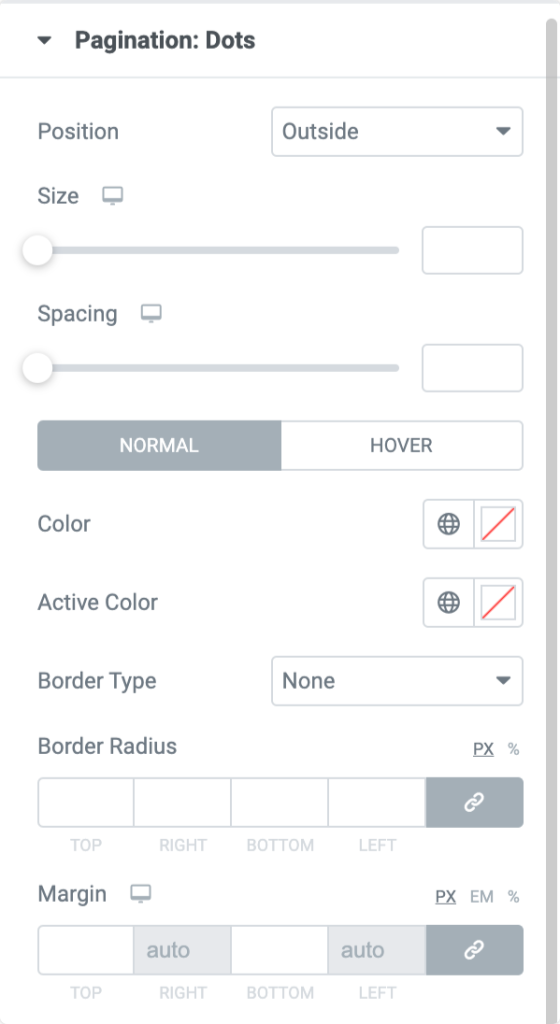The width and height of the screenshot is (560, 1024).
Task: Click the responsive device icon next to Spacing
Action: point(151,313)
